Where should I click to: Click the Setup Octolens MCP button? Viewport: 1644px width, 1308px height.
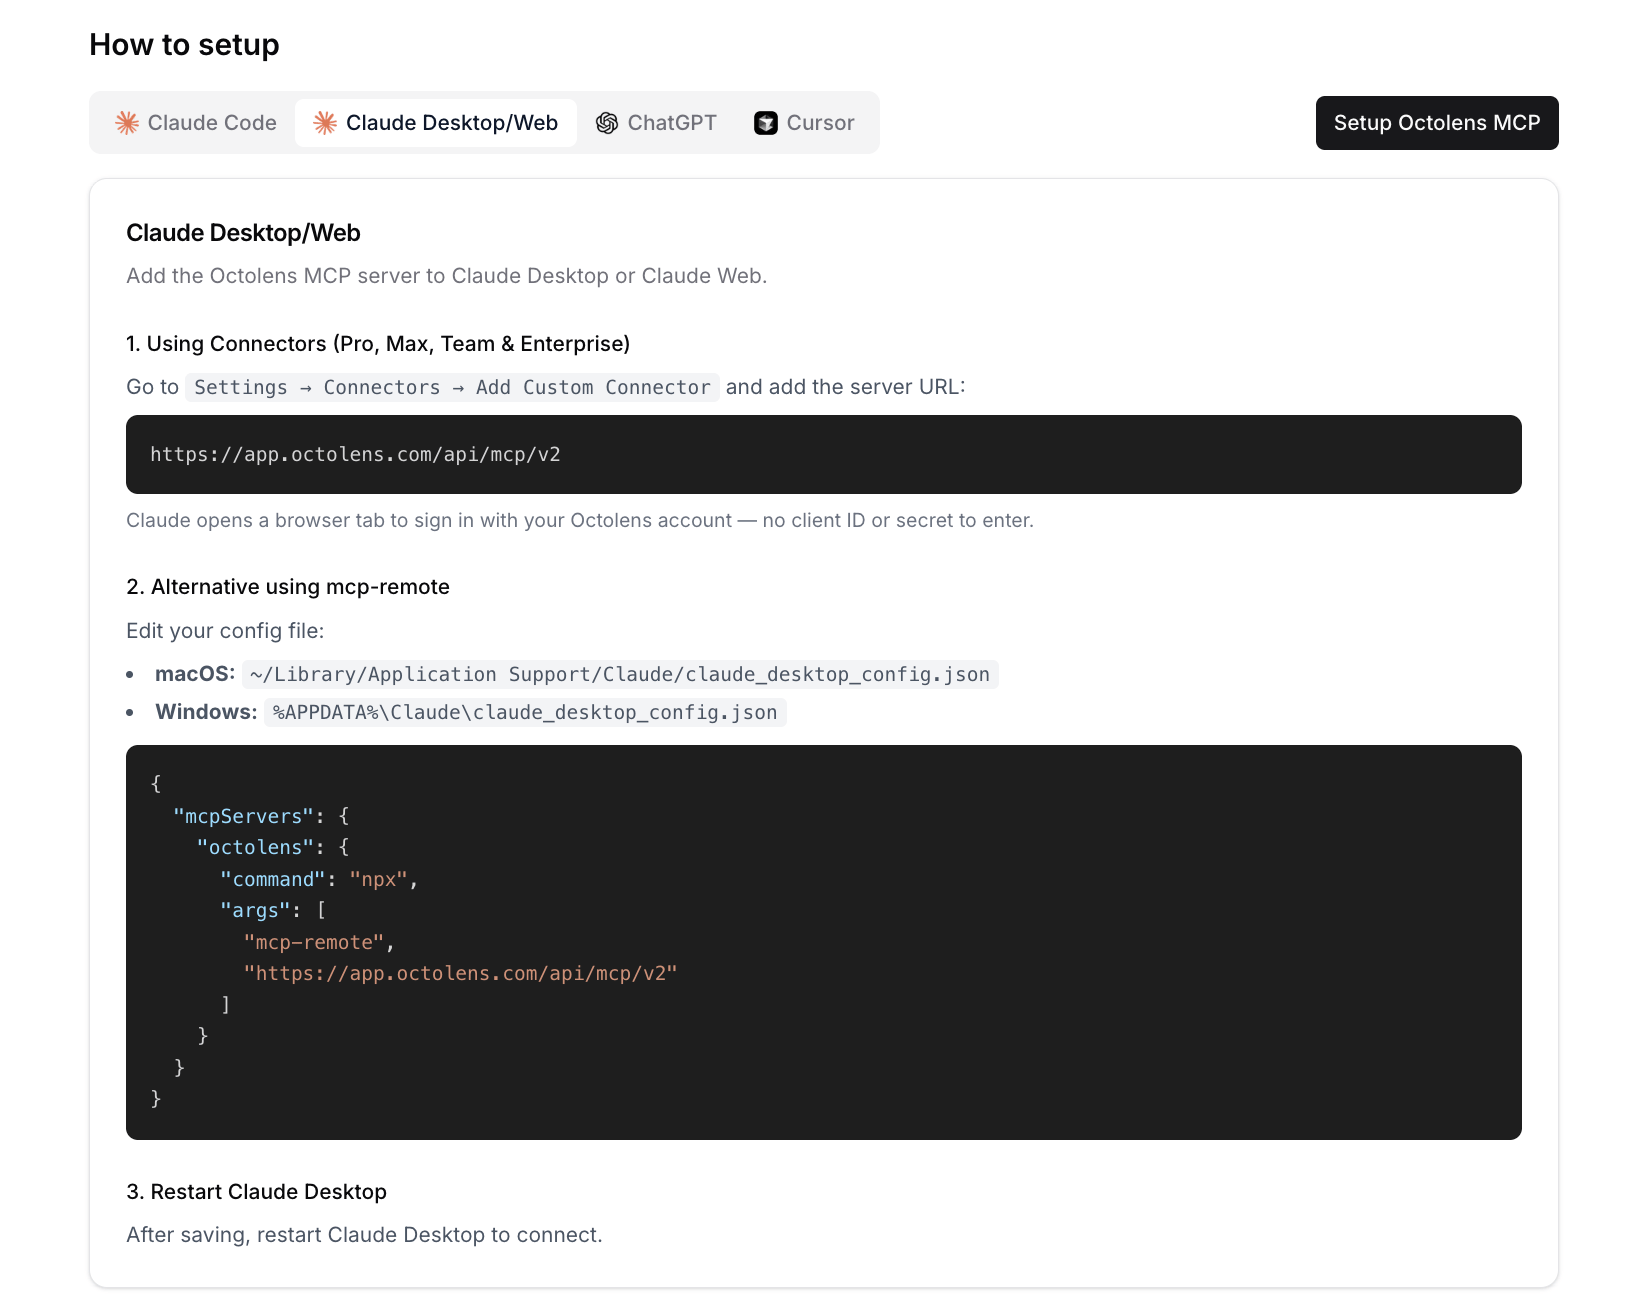(1437, 123)
